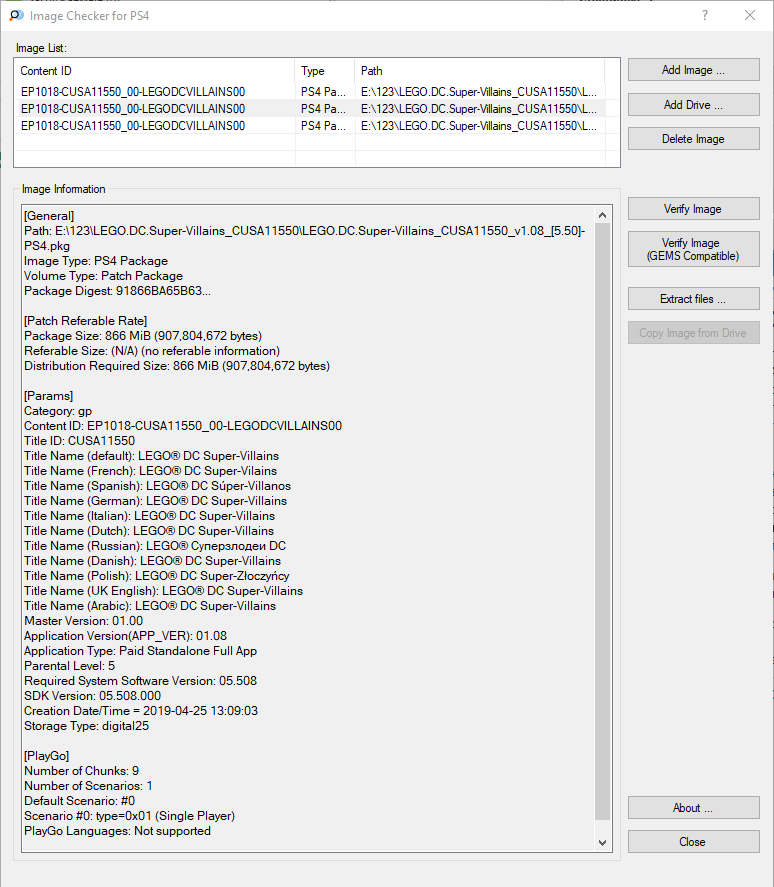
Task: Click the Scenario #0: type=0x01 line
Action: pyautogui.click(x=130, y=816)
